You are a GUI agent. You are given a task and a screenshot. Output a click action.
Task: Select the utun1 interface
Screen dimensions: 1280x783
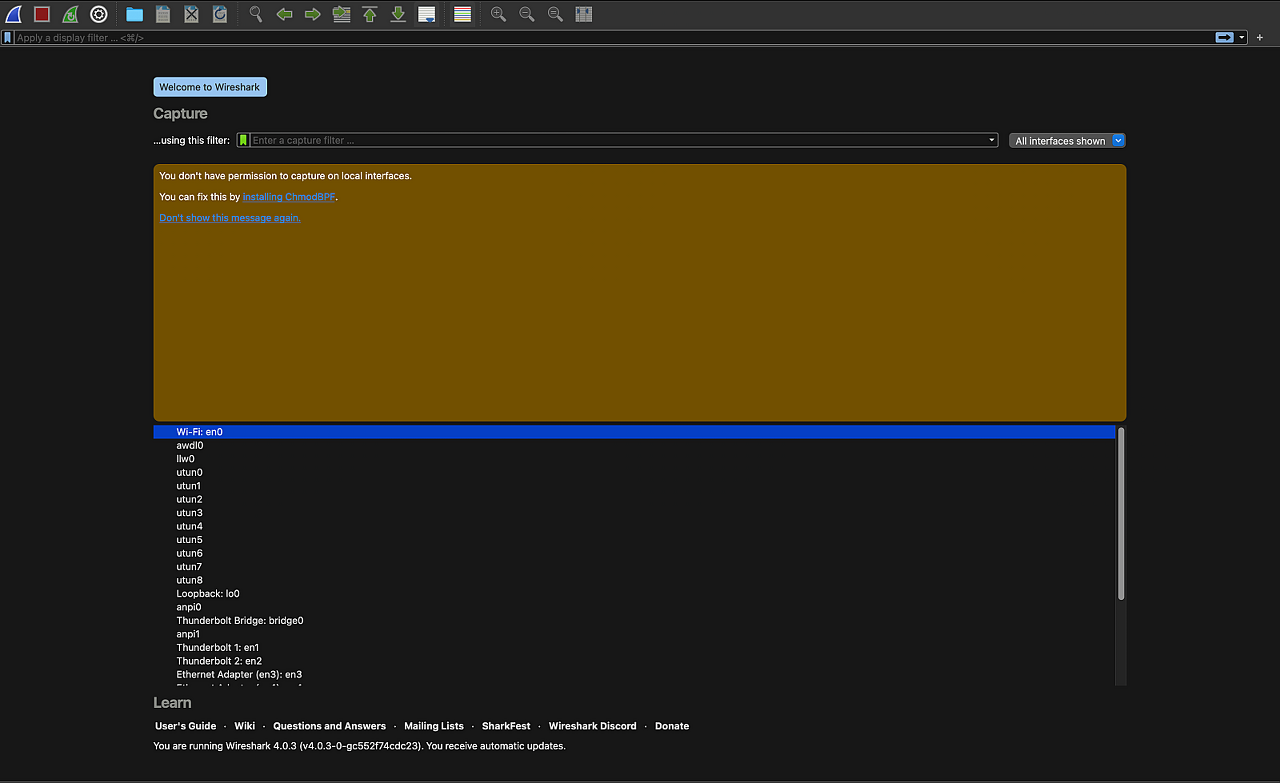coord(634,486)
